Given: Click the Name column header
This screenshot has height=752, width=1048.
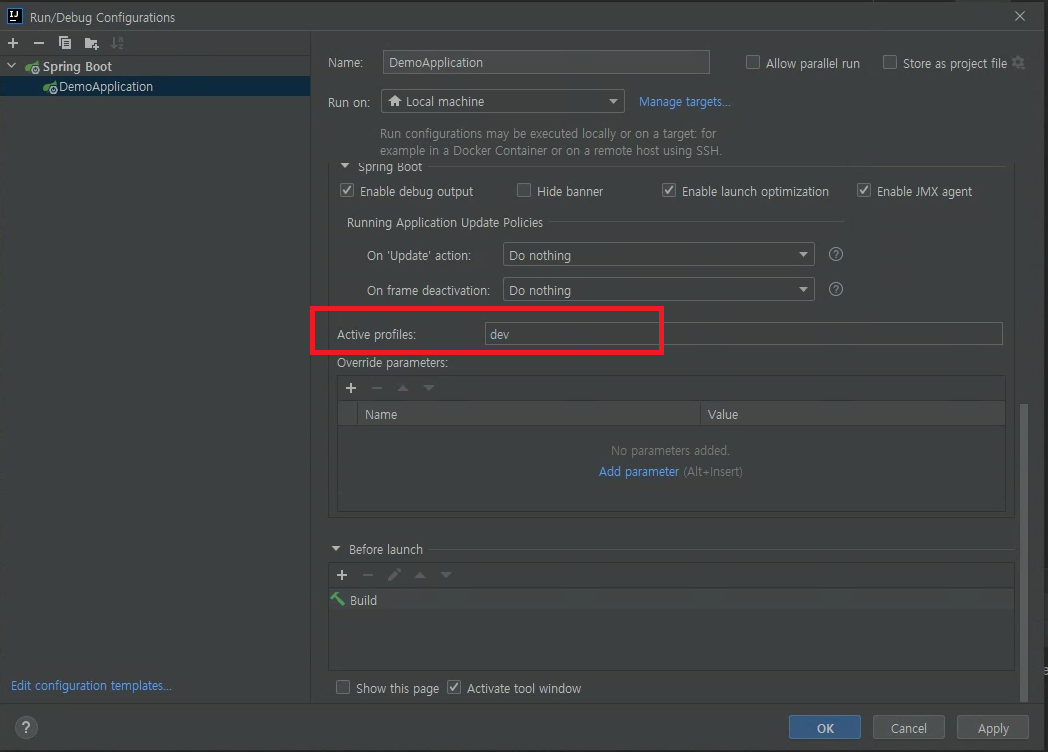Looking at the screenshot, I should point(528,414).
